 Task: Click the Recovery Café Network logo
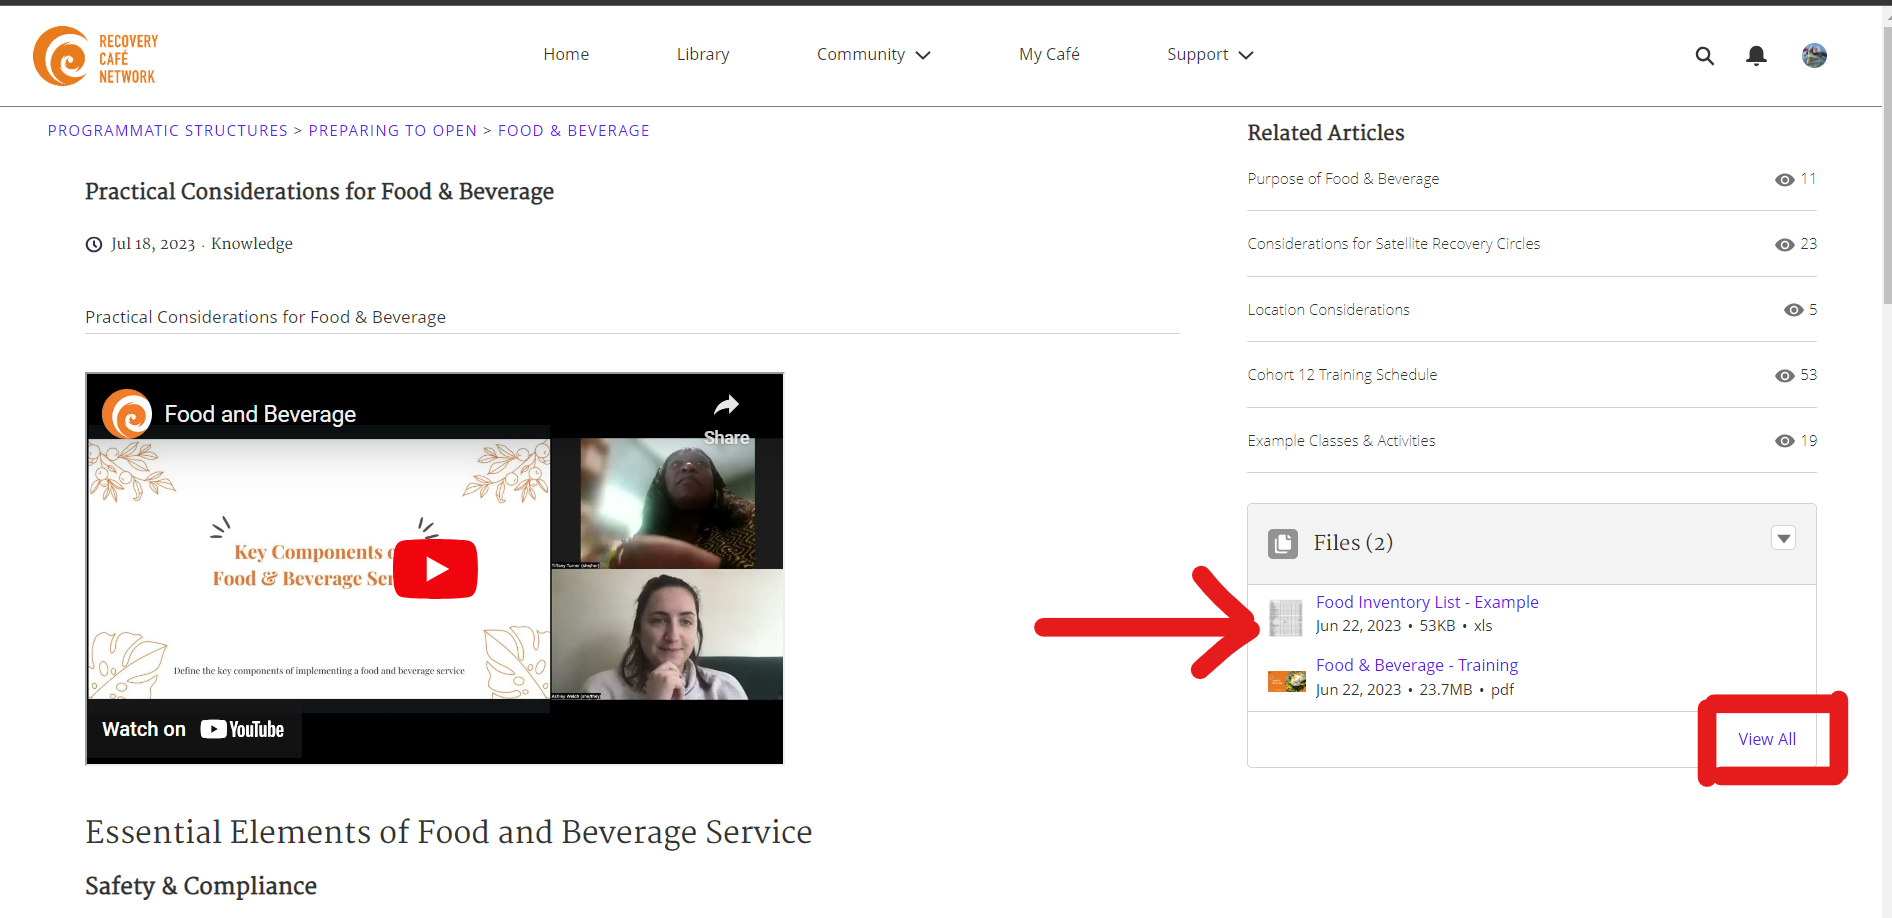tap(95, 56)
